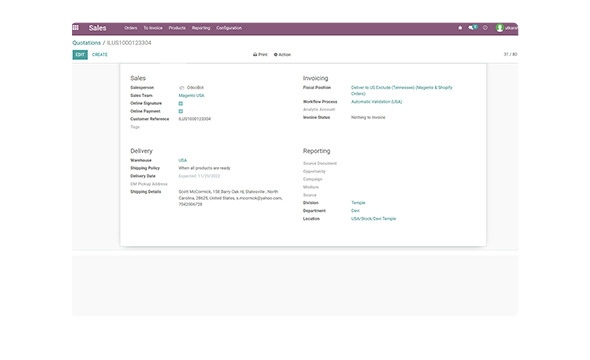
Task: Click the notification bell icon
Action: pos(460,28)
